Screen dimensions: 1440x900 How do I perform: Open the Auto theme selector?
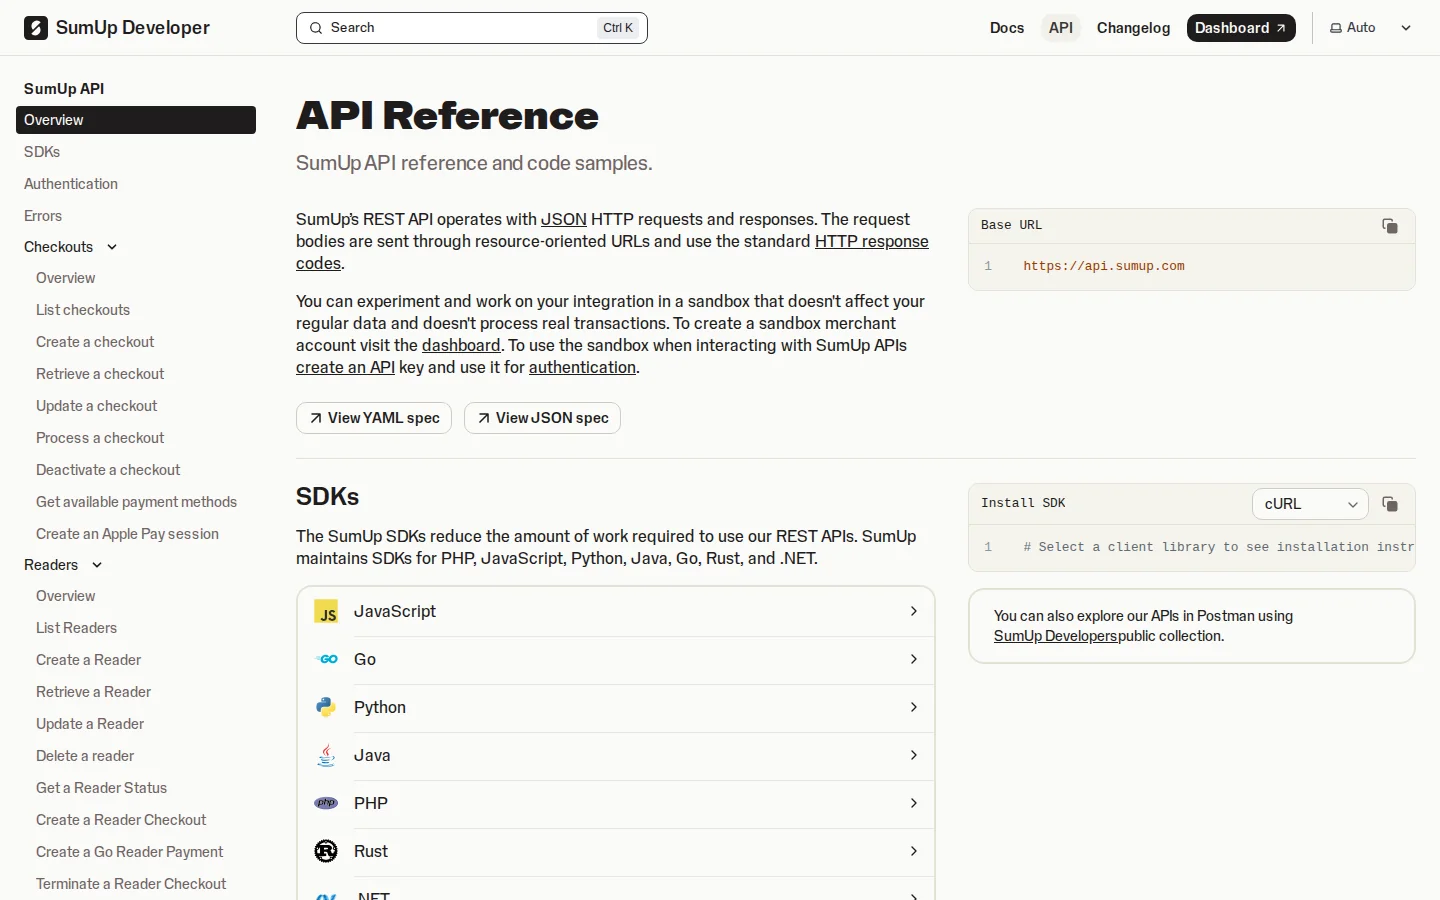1370,28
